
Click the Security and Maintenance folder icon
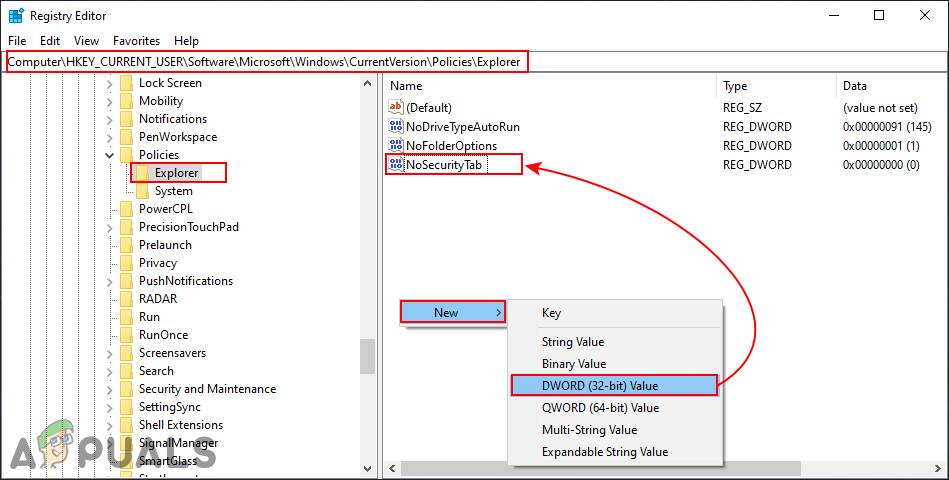[x=126, y=389]
